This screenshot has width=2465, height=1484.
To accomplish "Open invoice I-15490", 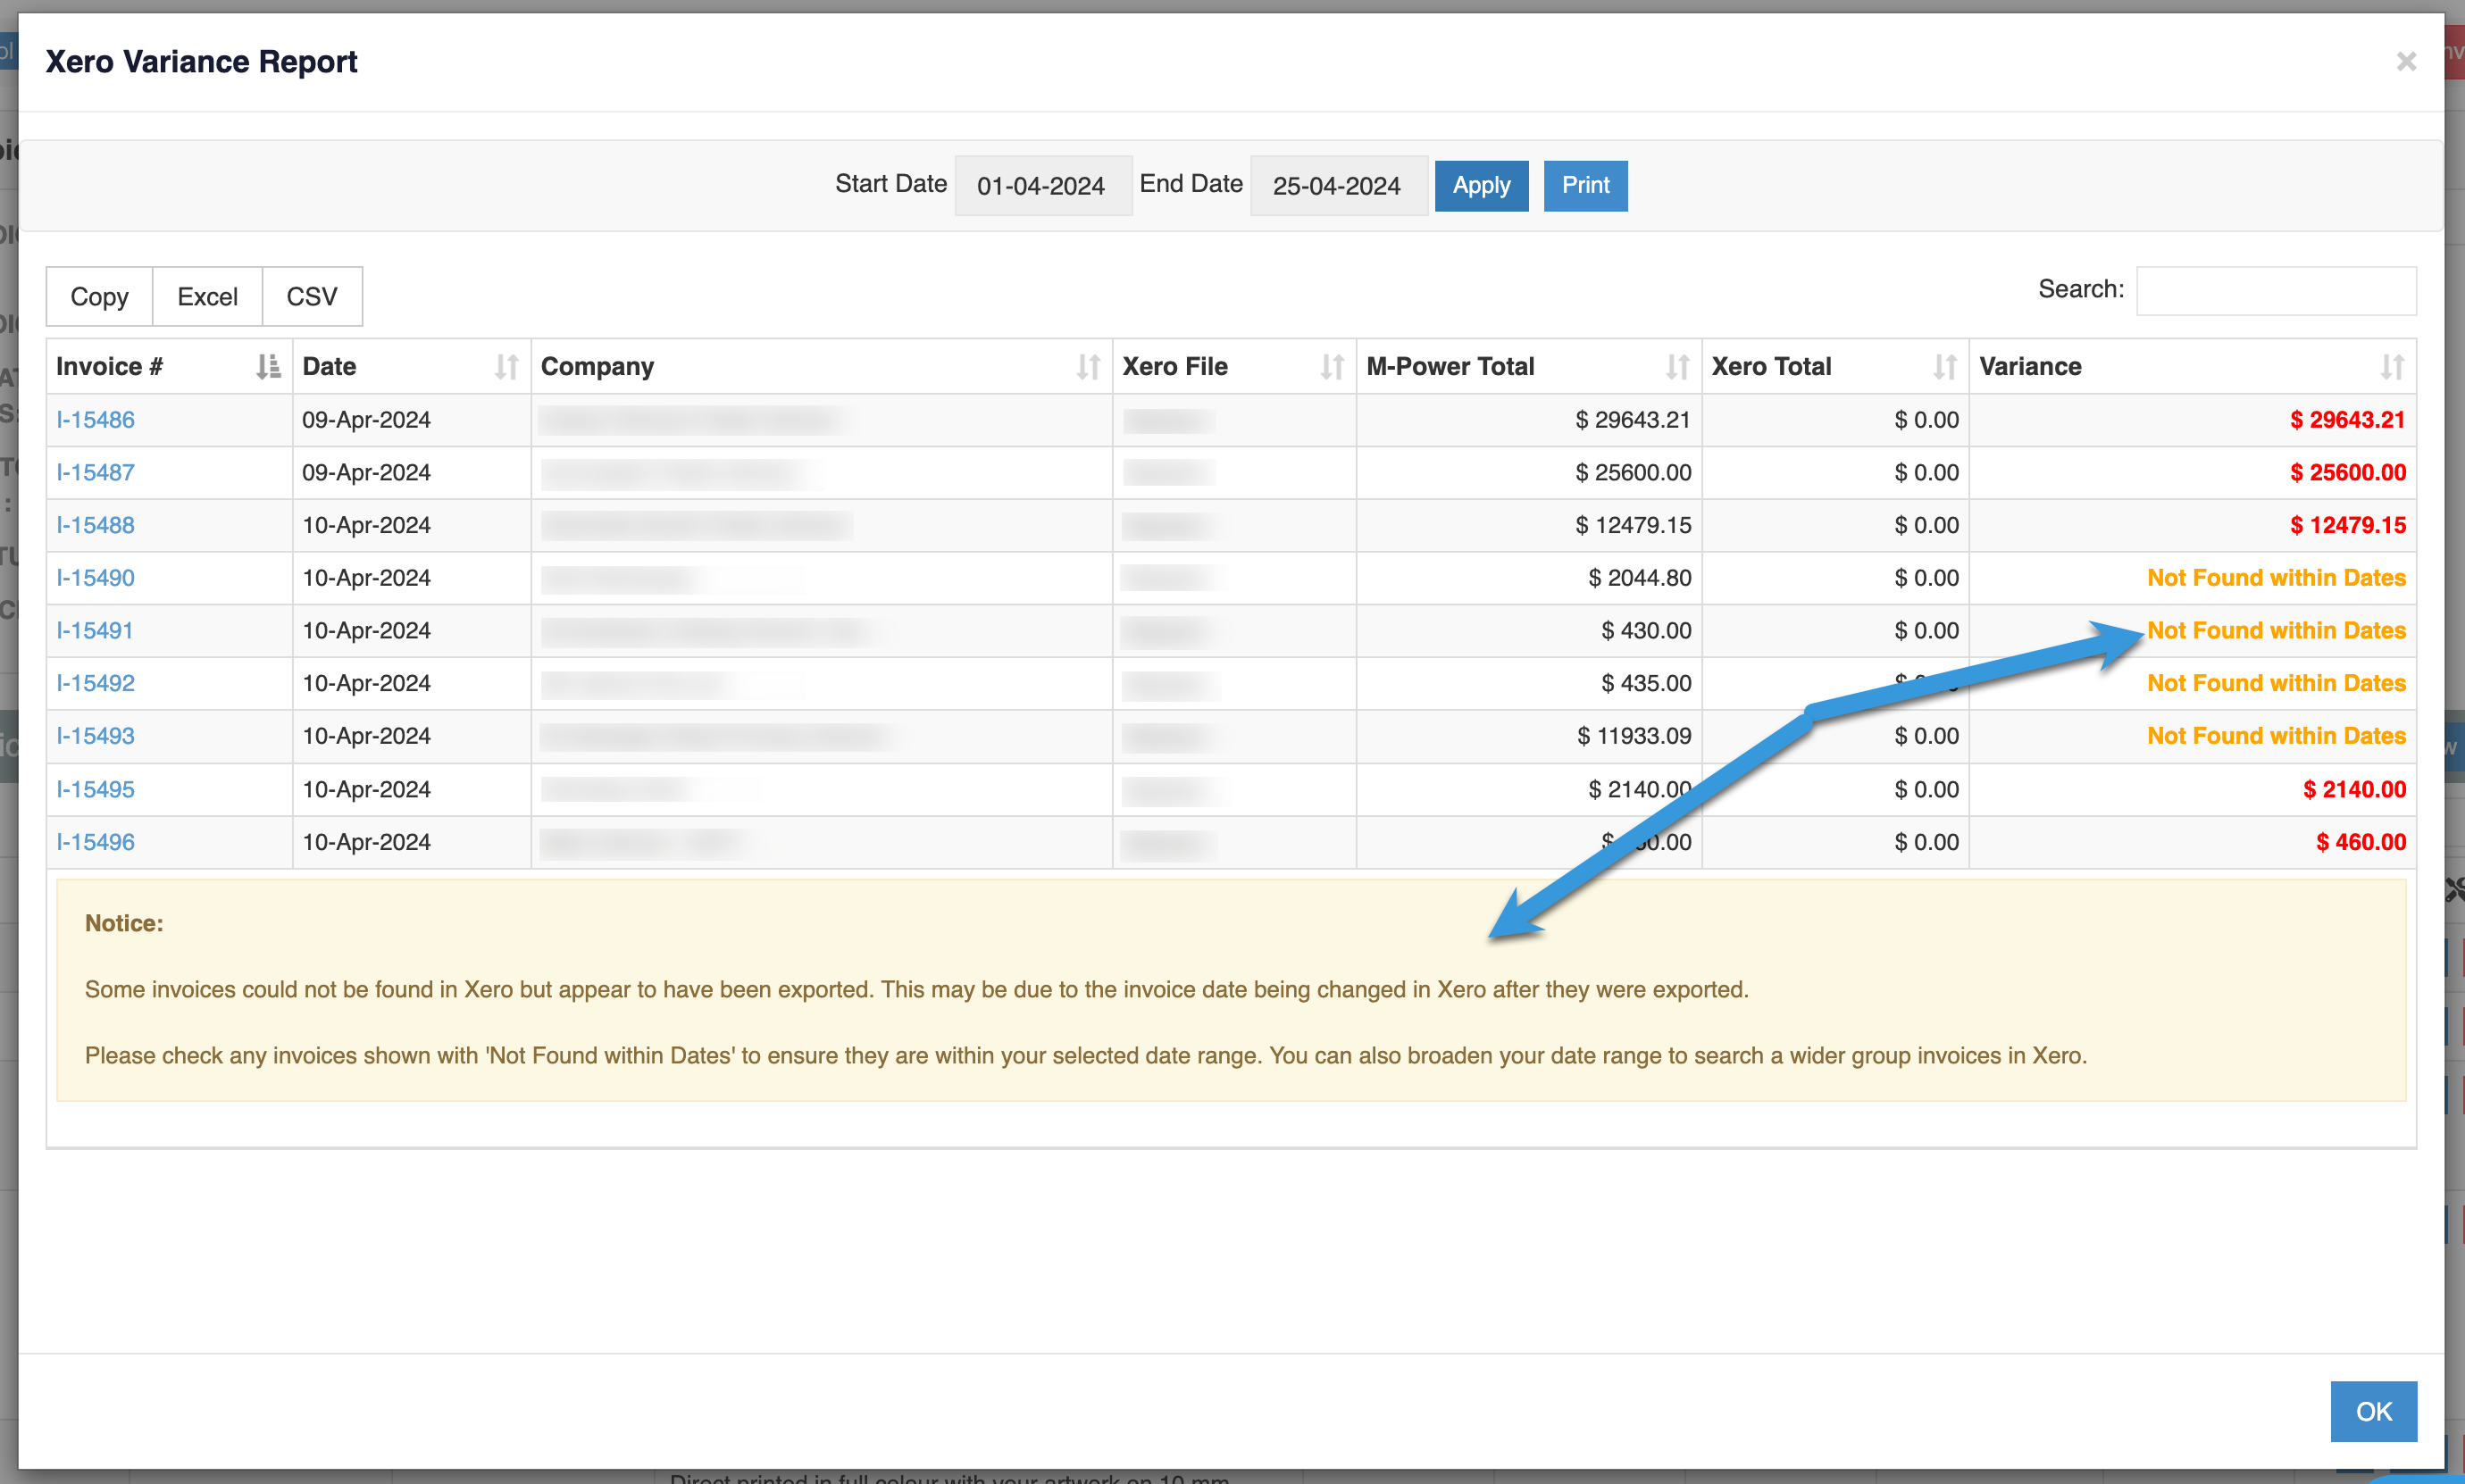I will (x=95, y=578).
